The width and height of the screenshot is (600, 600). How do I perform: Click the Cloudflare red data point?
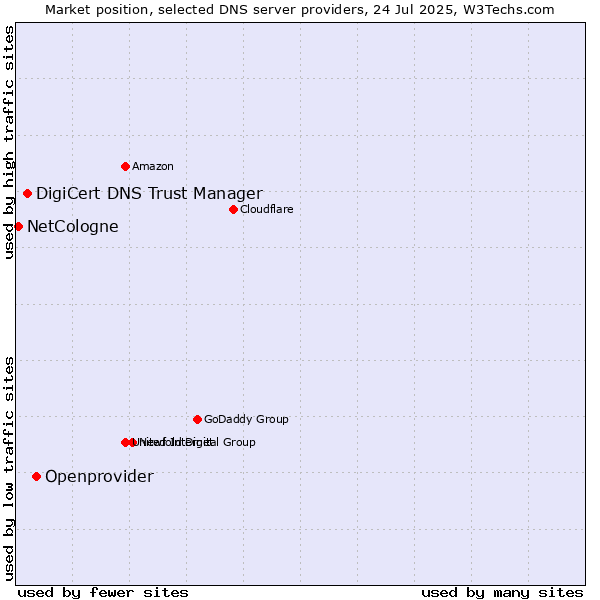(x=233, y=209)
